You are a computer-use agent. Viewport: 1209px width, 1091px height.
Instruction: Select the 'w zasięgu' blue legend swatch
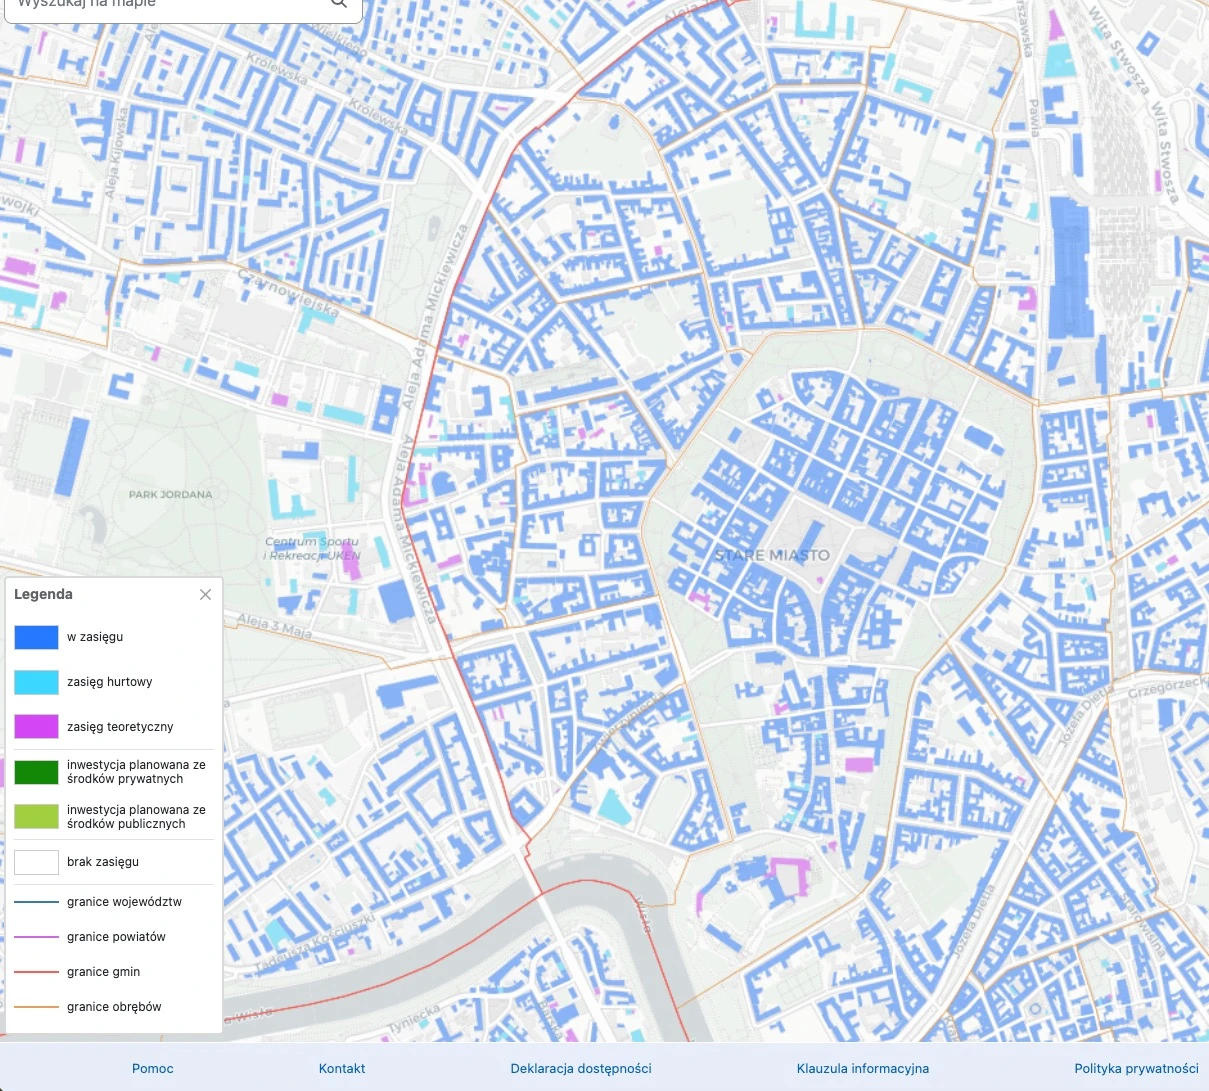(36, 637)
